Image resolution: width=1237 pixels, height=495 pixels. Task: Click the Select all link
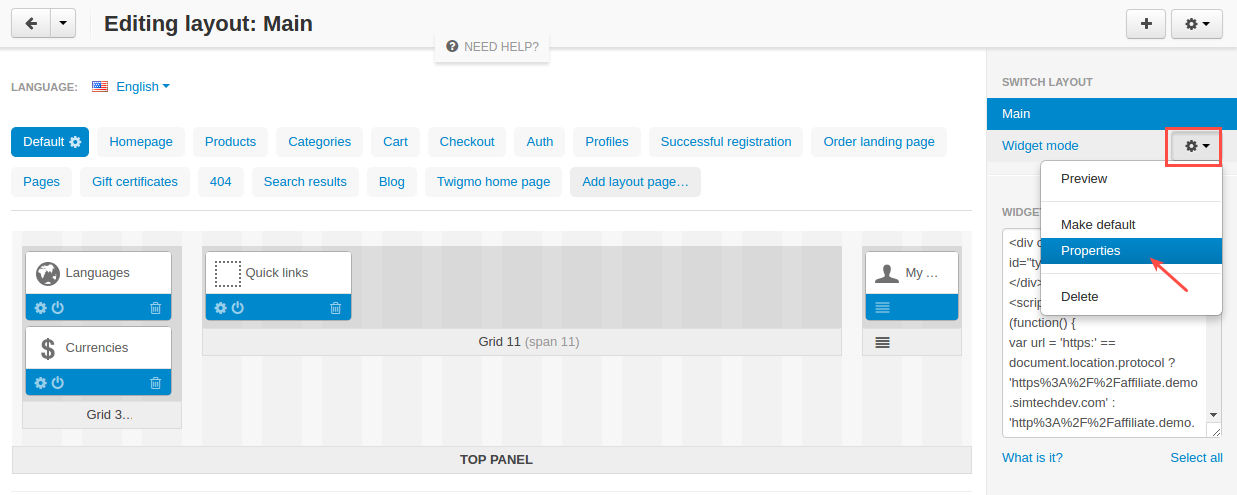[1196, 457]
